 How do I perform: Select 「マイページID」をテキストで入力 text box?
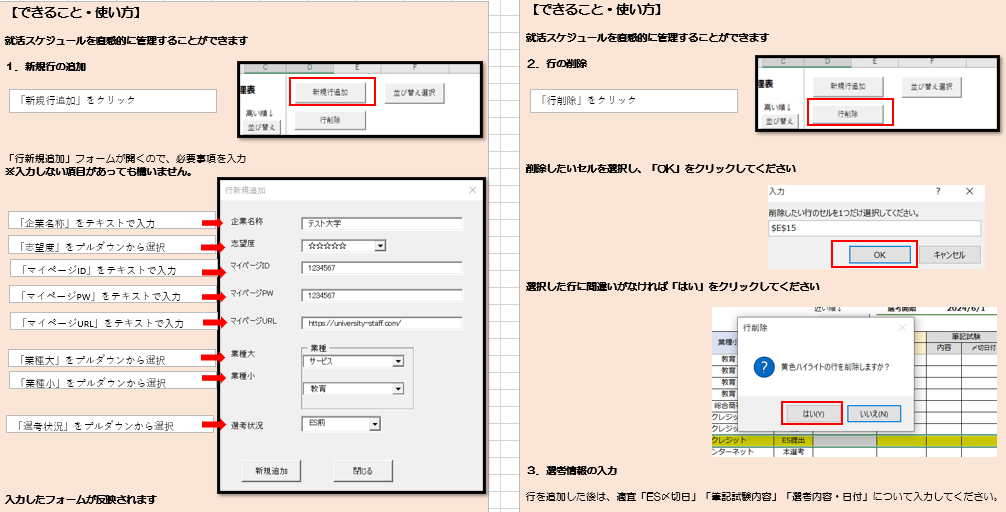point(114,268)
